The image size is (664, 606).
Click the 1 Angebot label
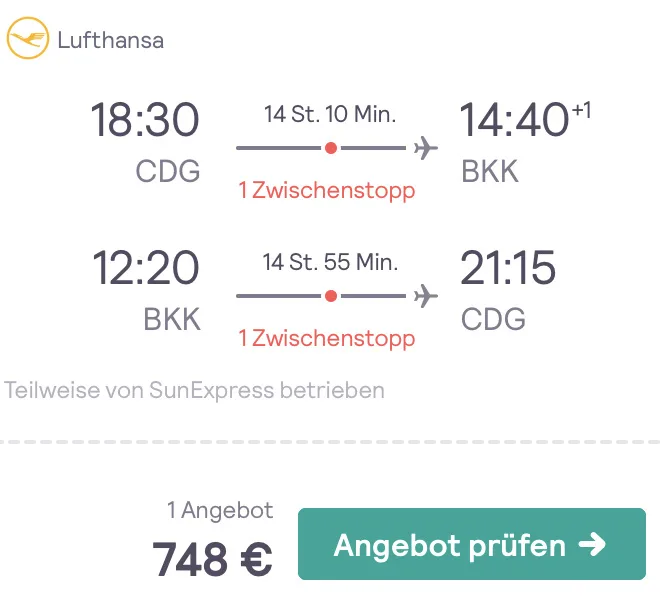pyautogui.click(x=220, y=510)
